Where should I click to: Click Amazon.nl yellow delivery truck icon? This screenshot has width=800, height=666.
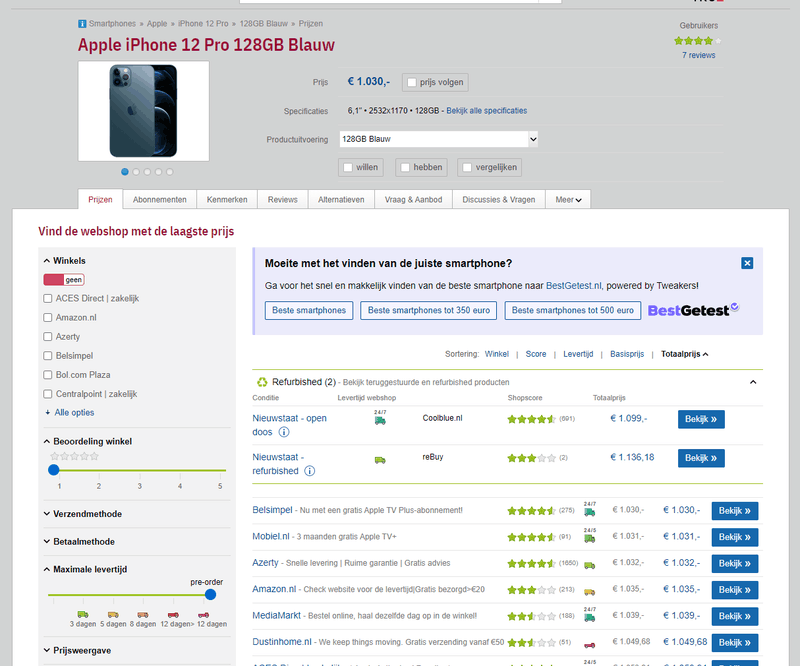[590, 591]
